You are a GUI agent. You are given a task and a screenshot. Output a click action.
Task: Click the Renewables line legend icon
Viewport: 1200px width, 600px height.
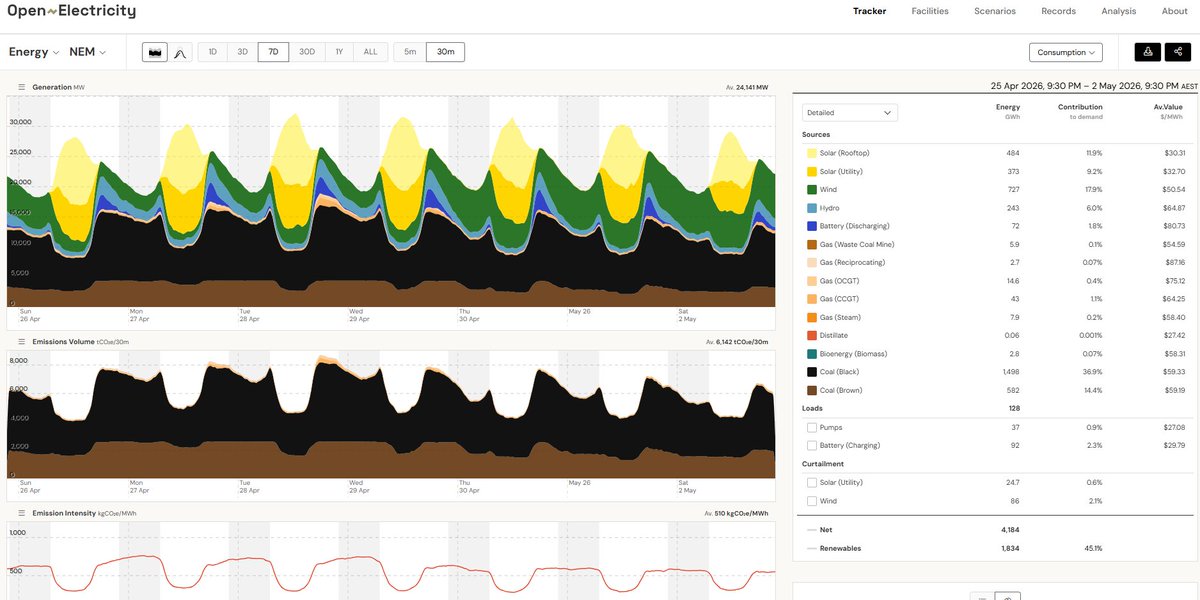[x=811, y=548]
